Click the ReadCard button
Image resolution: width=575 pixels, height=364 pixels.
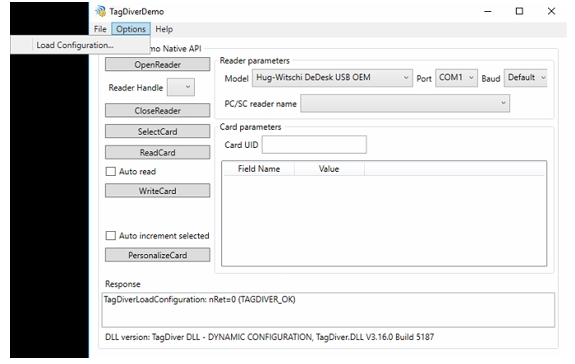[x=157, y=152]
